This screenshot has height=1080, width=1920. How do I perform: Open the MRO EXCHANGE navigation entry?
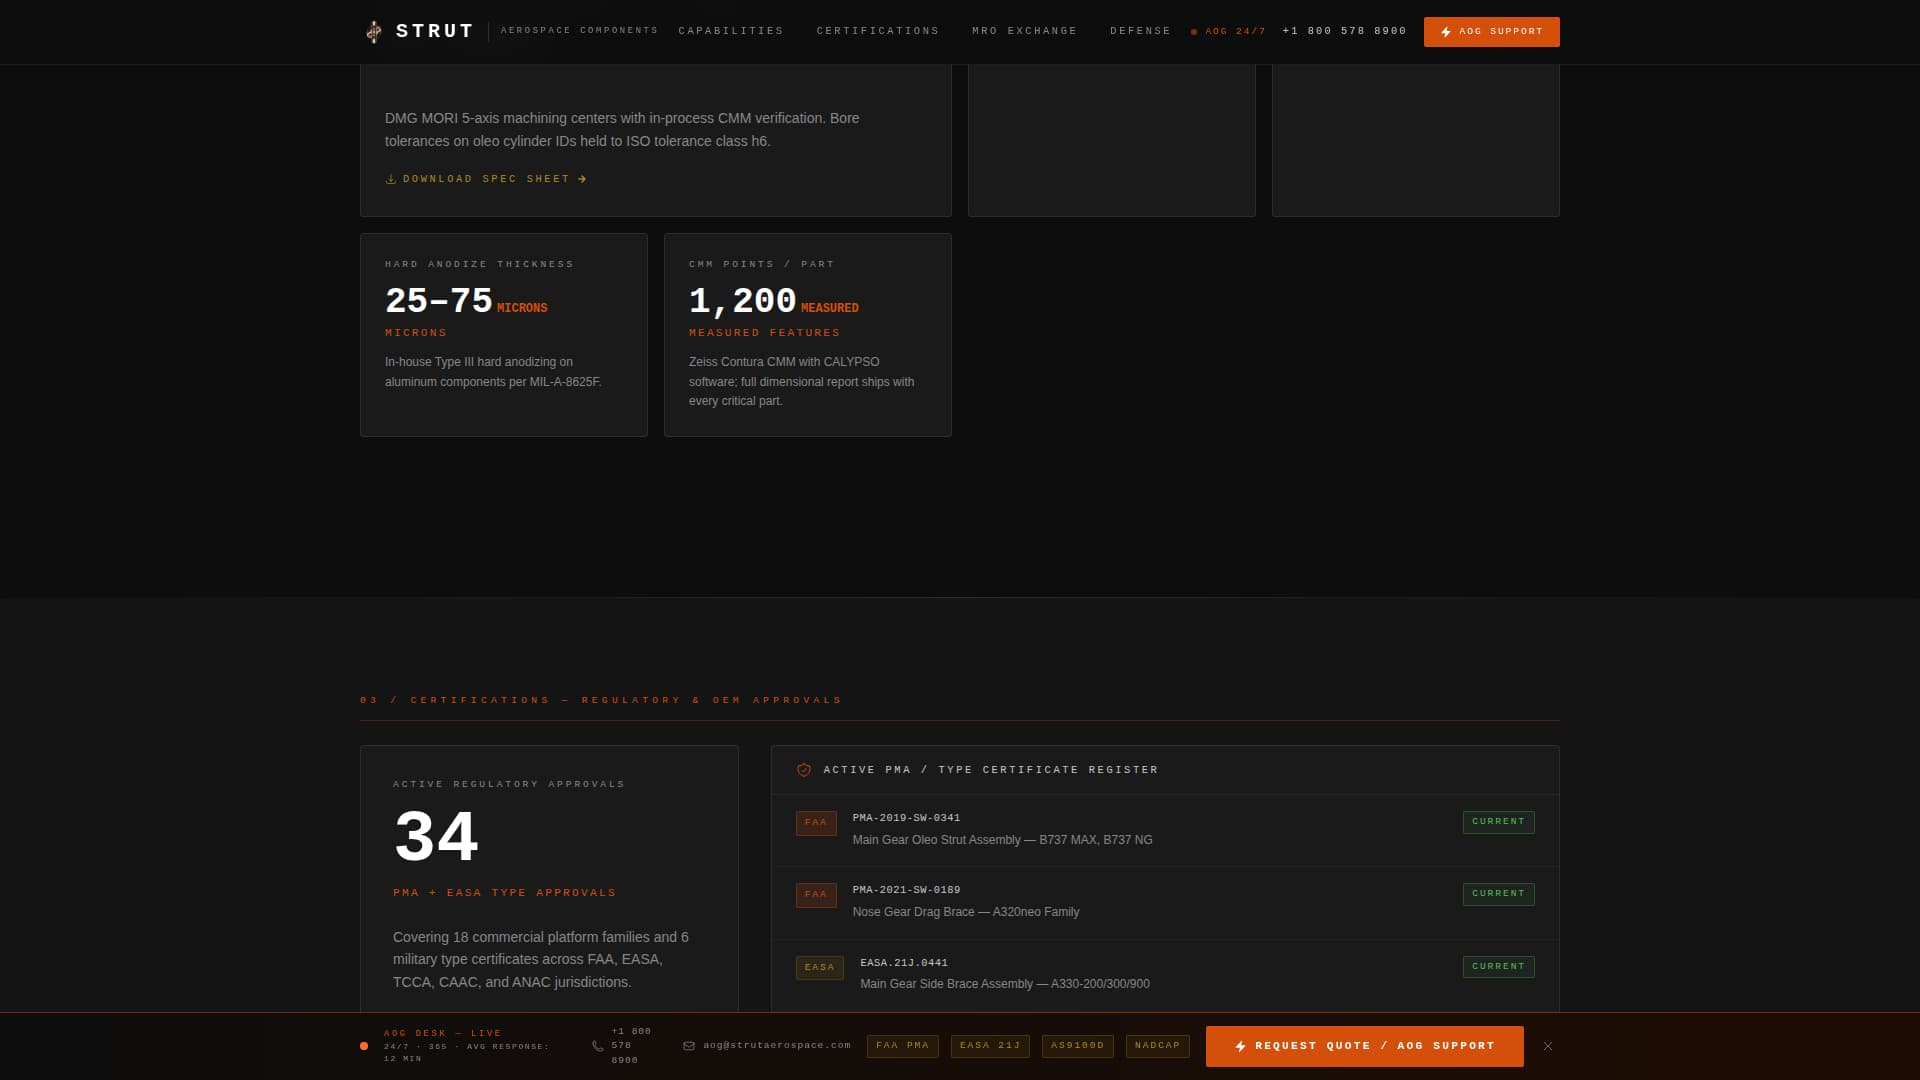(1024, 31)
